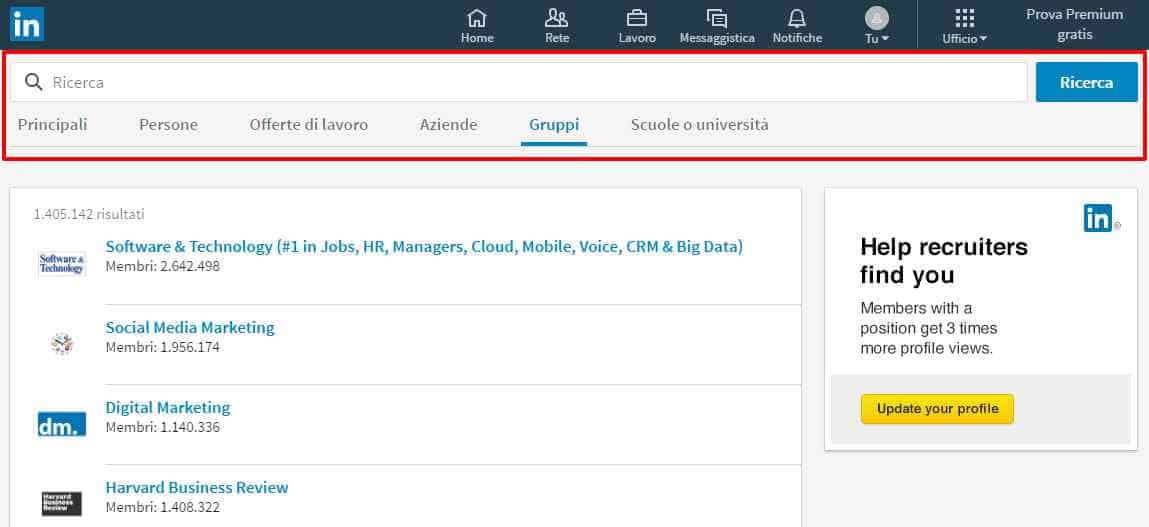Open Messaggistica chat icon
The image size is (1149, 527).
tap(716, 19)
